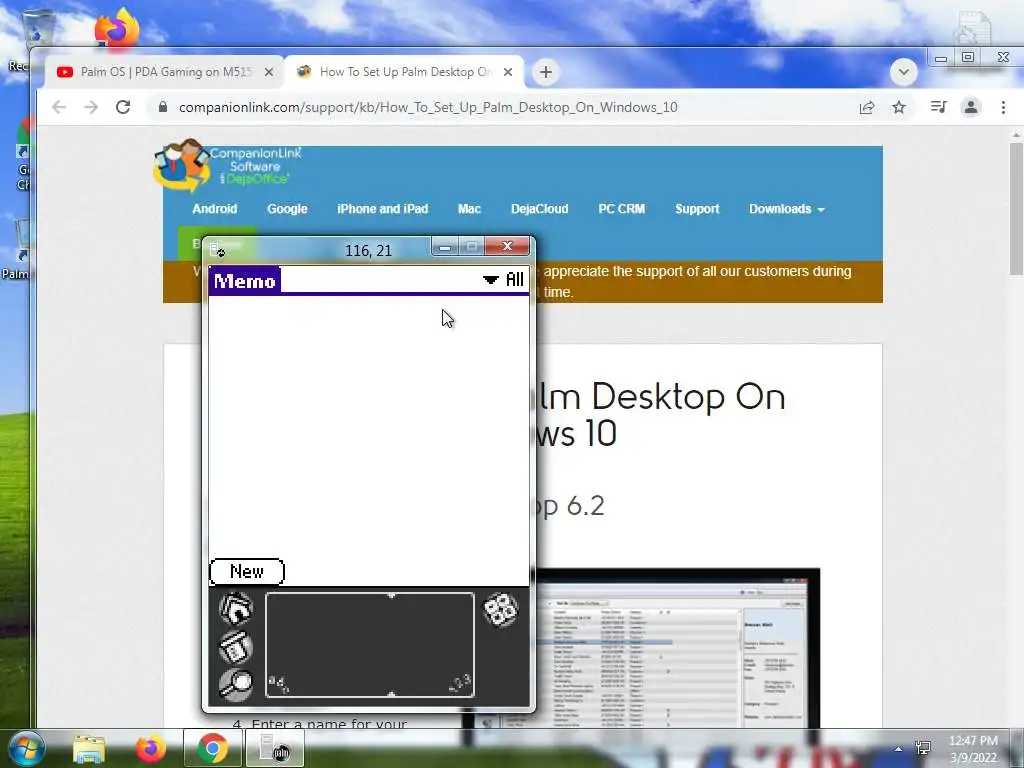Open a new Chrome tab
The height and width of the screenshot is (768, 1024).
[546, 72]
